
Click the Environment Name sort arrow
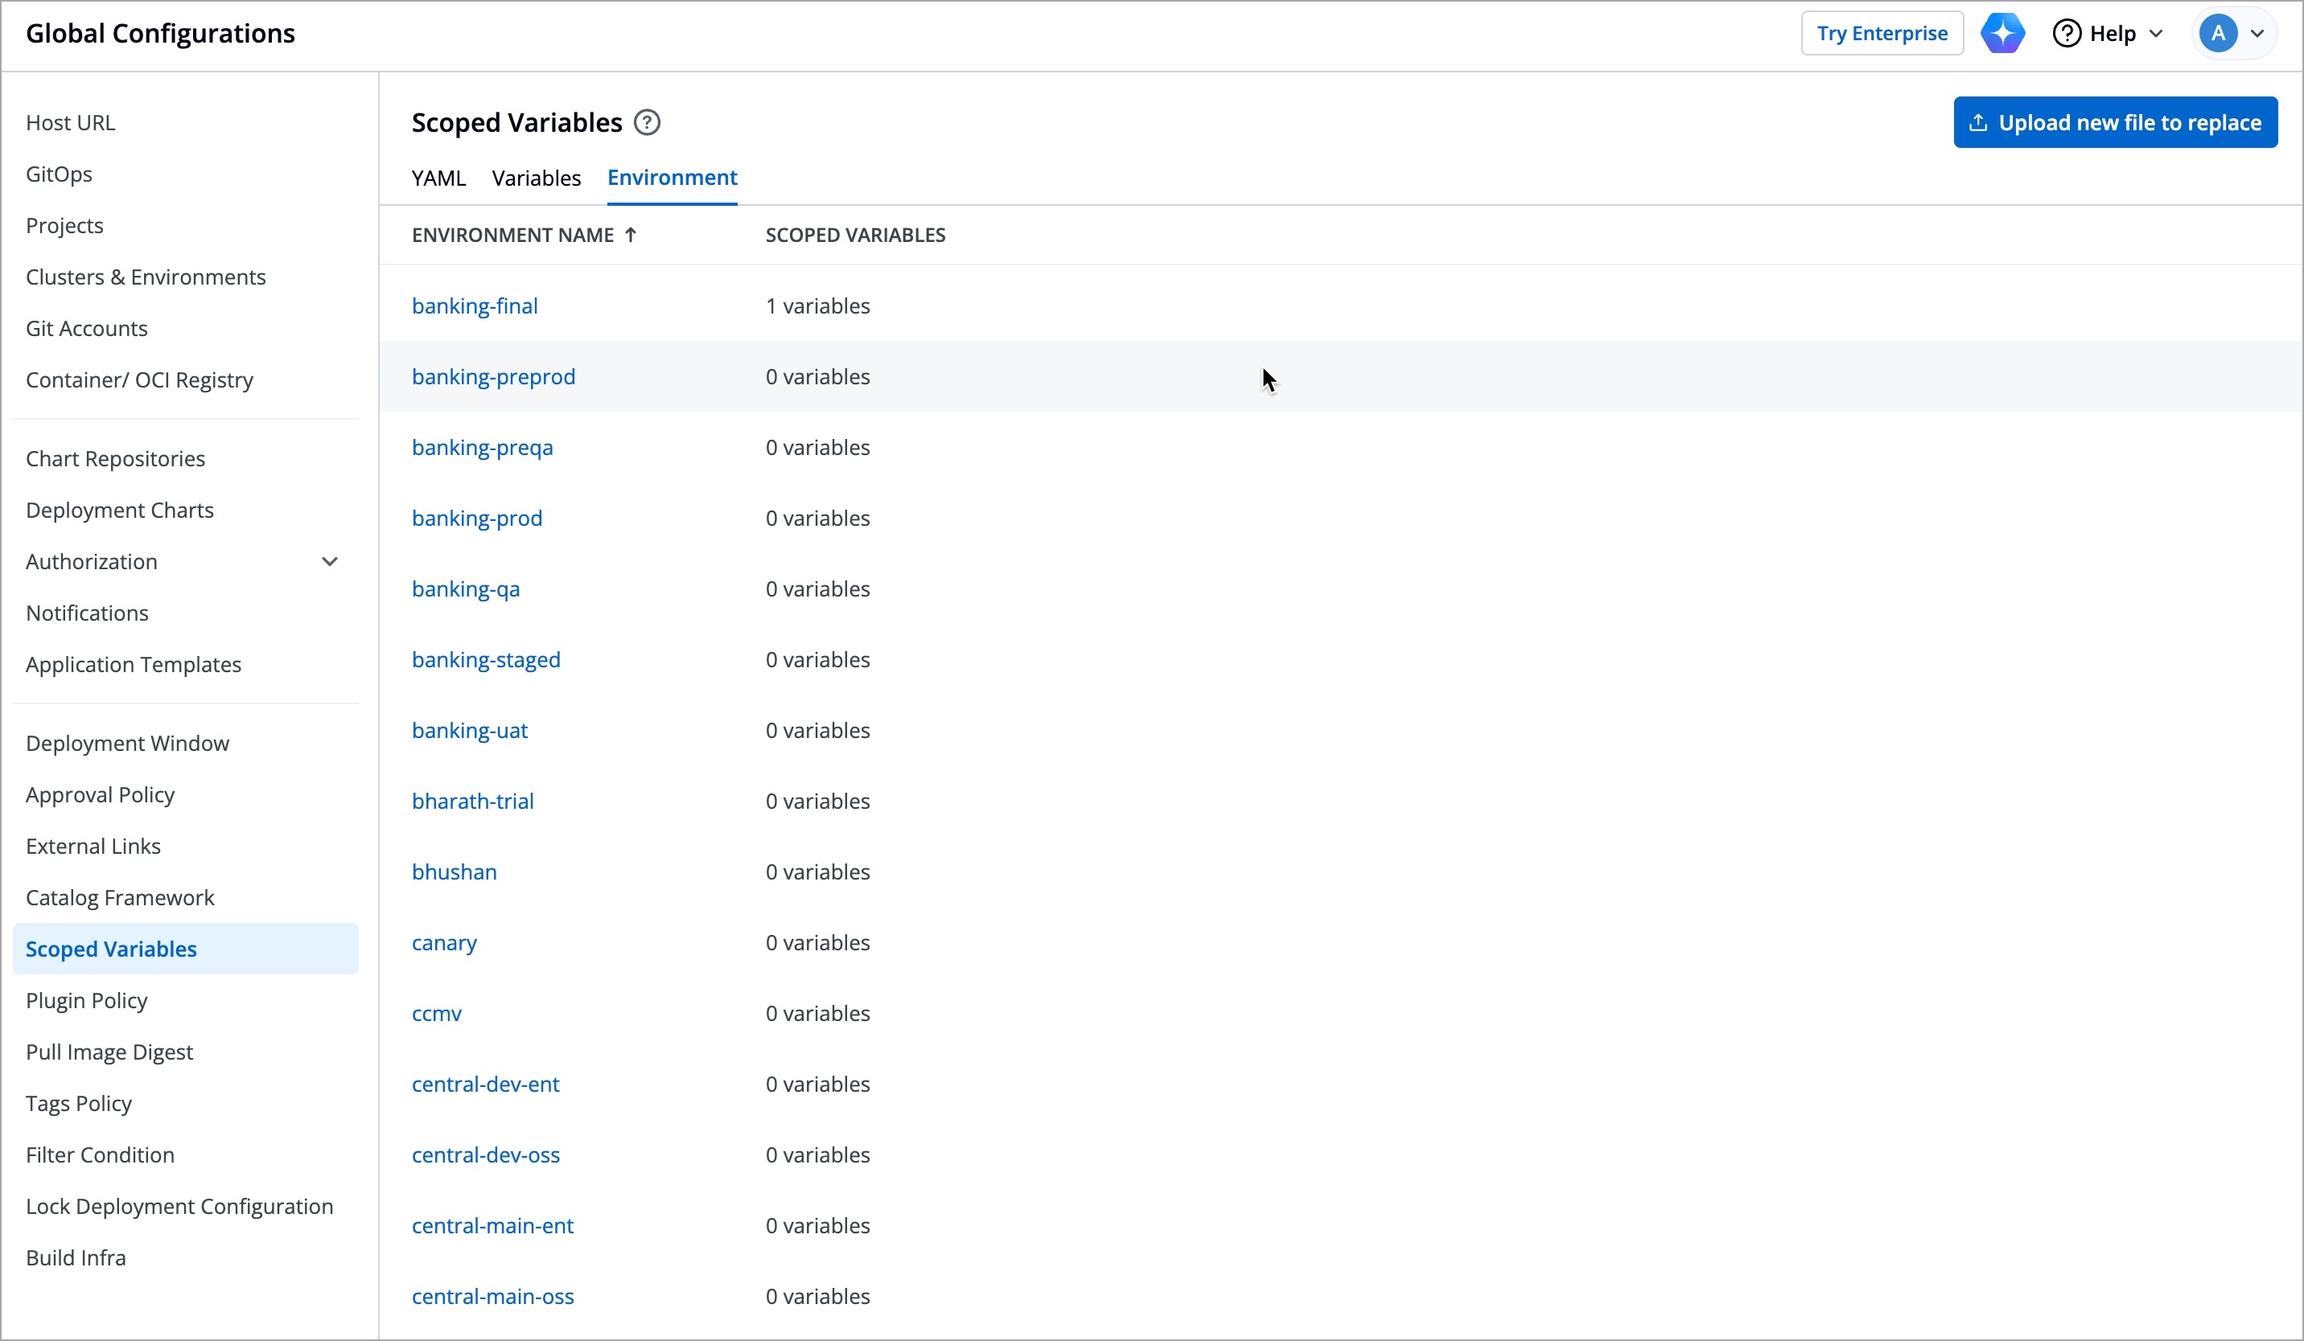[631, 235]
